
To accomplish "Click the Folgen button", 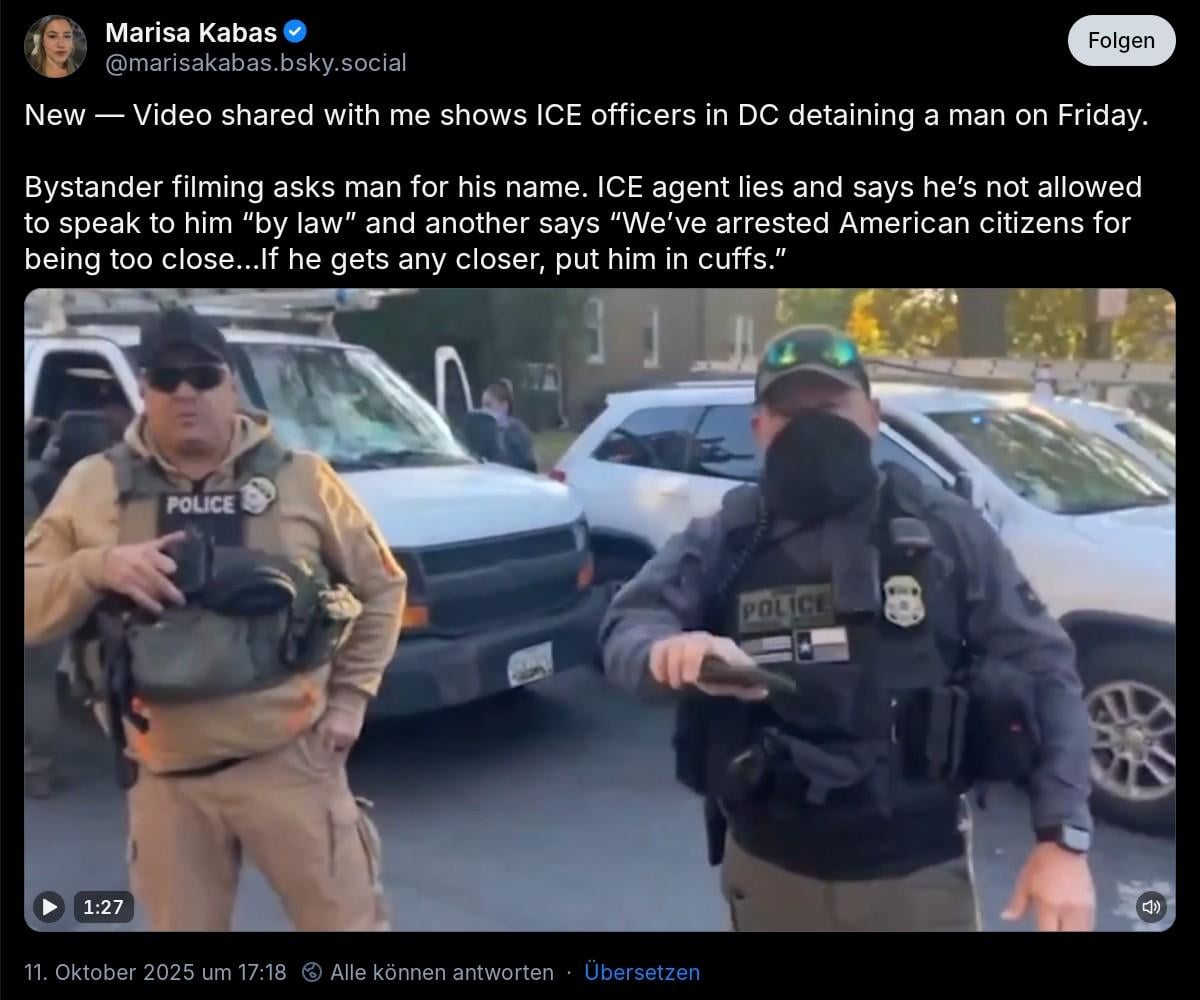I will pyautogui.click(x=1121, y=41).
